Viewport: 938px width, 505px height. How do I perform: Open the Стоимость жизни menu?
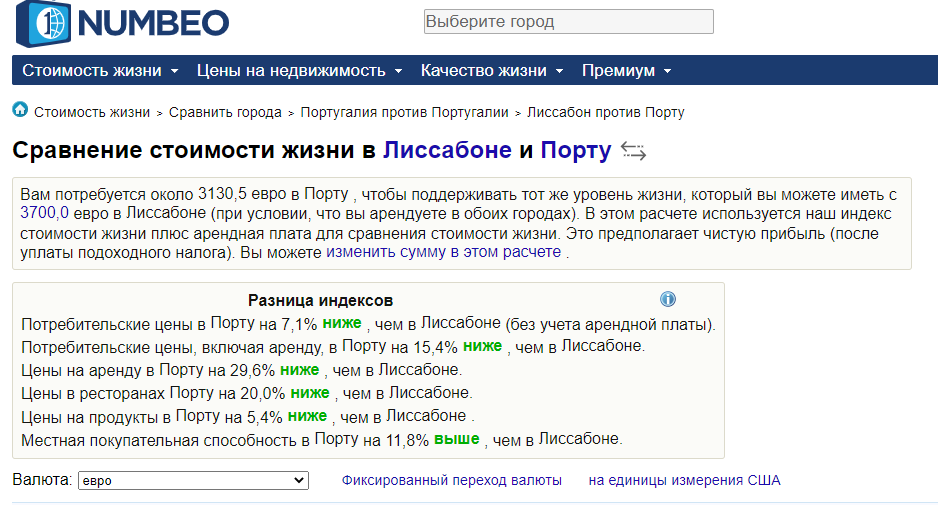(100, 71)
